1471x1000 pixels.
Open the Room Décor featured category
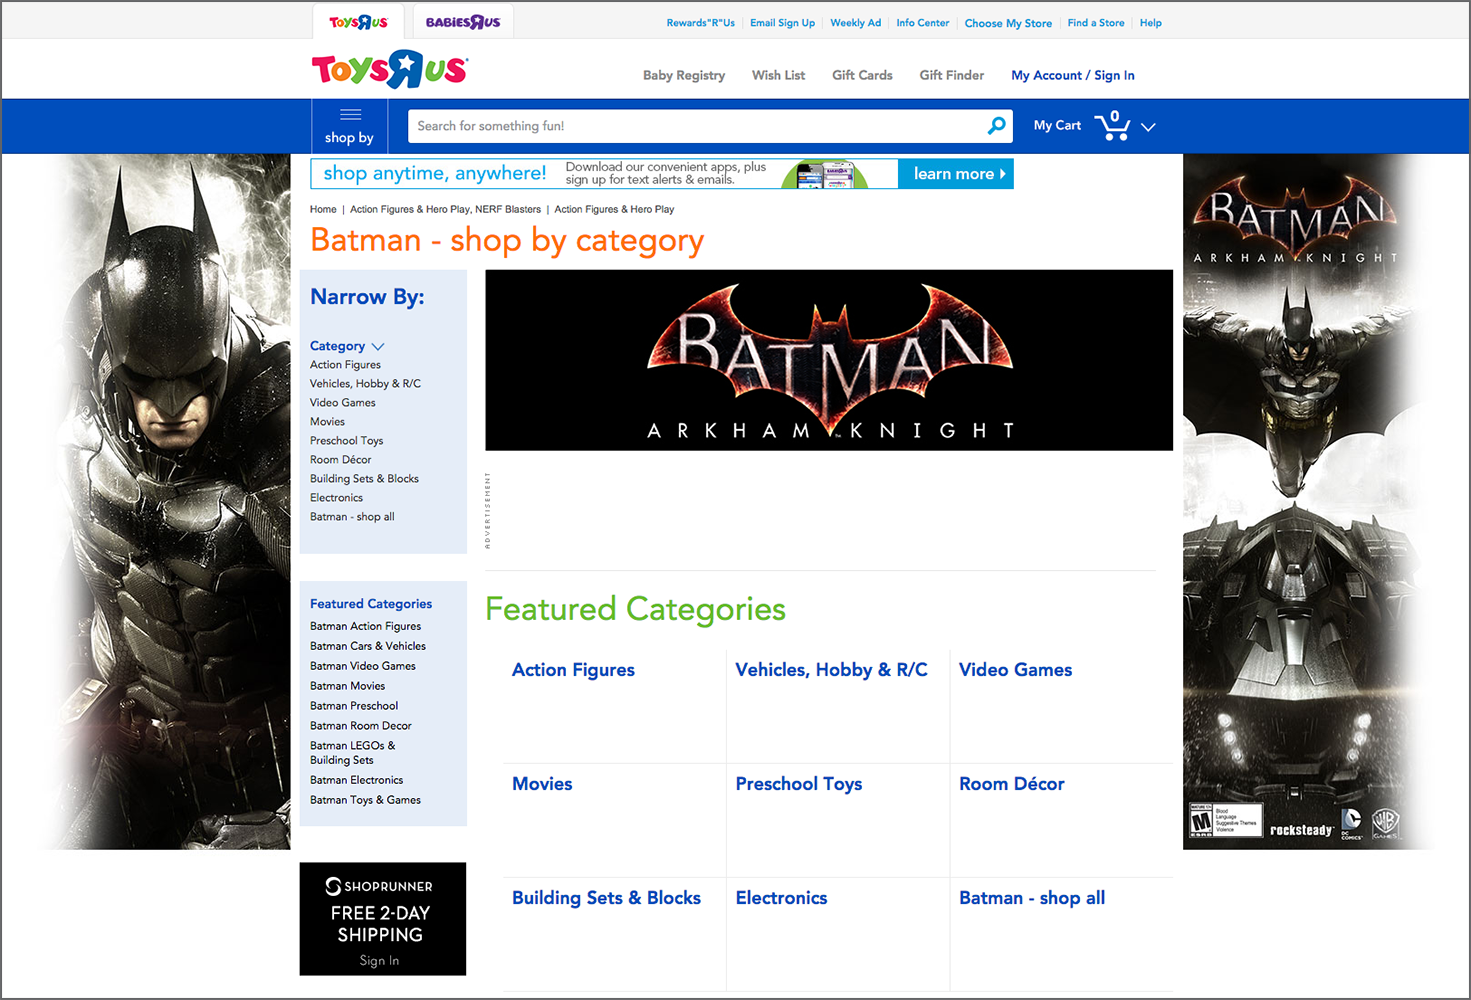pos(1011,784)
